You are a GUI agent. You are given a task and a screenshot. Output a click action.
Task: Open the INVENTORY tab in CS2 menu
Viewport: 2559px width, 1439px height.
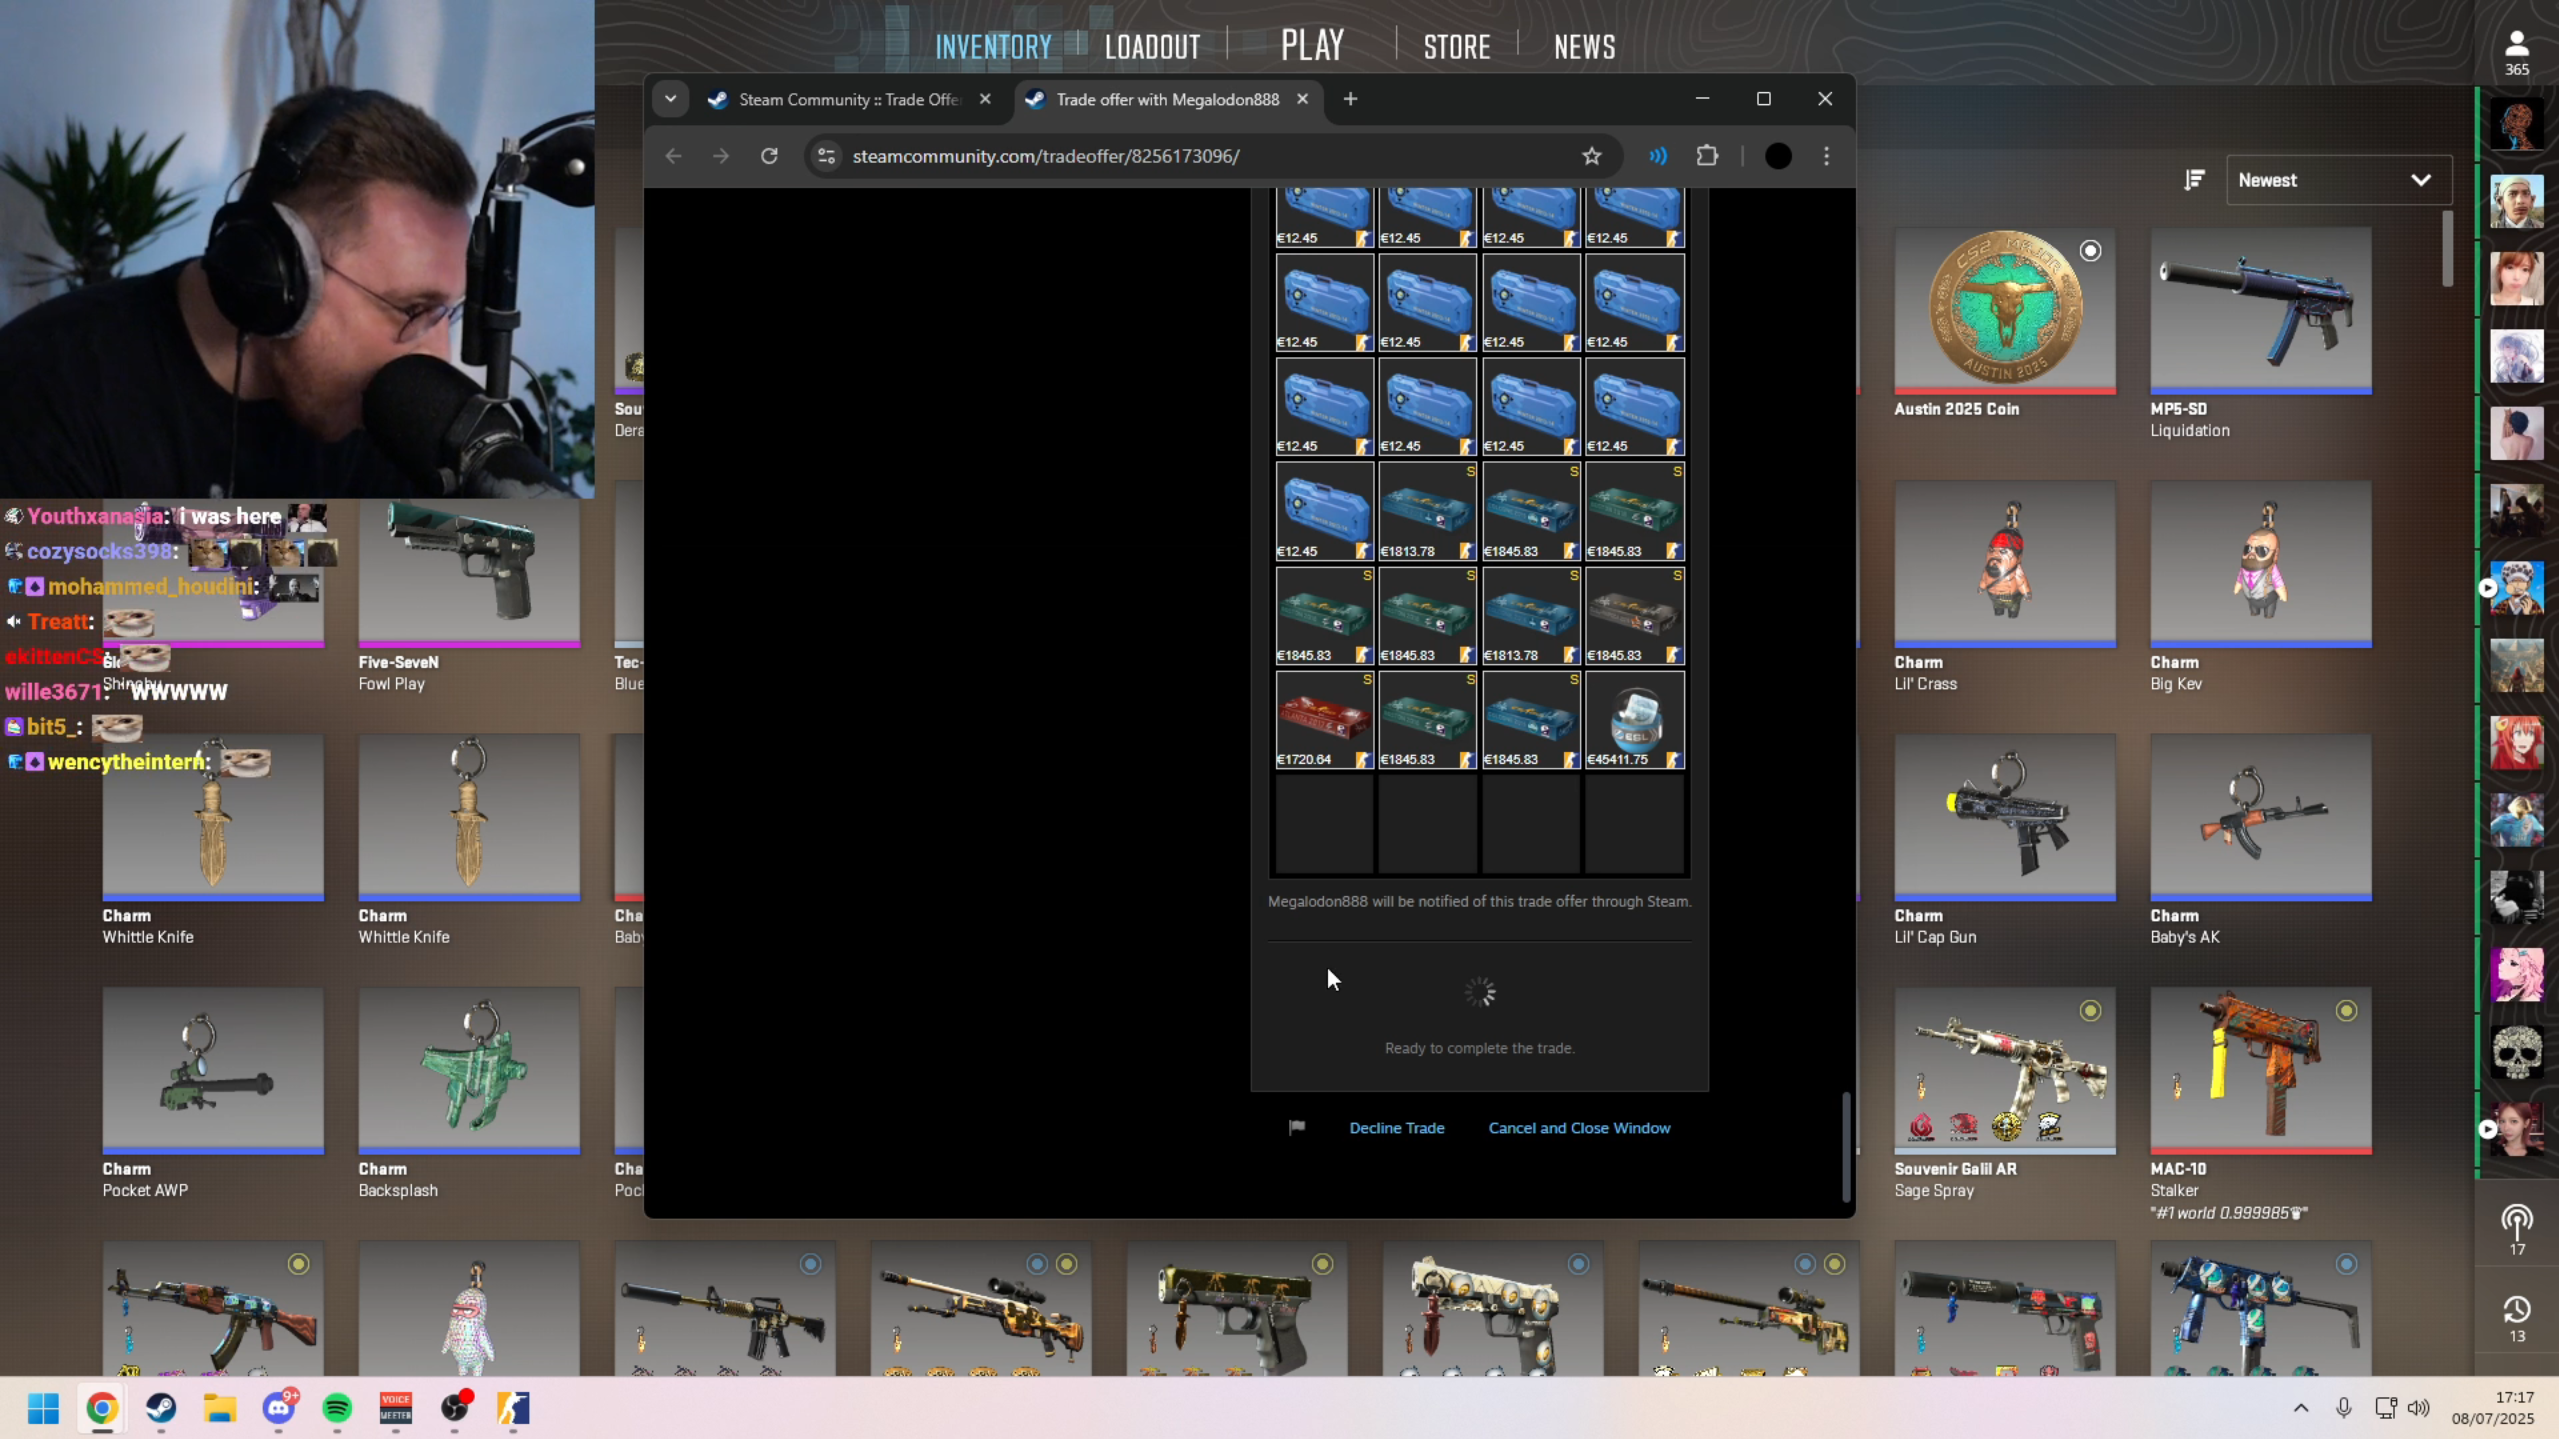coord(993,46)
